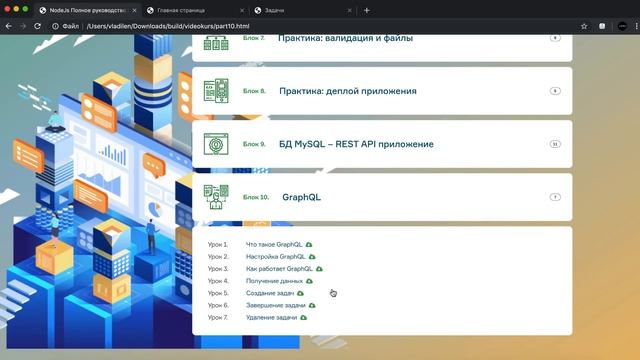Click the browser forward arrow
The image size is (640, 360).
pyautogui.click(x=23, y=26)
